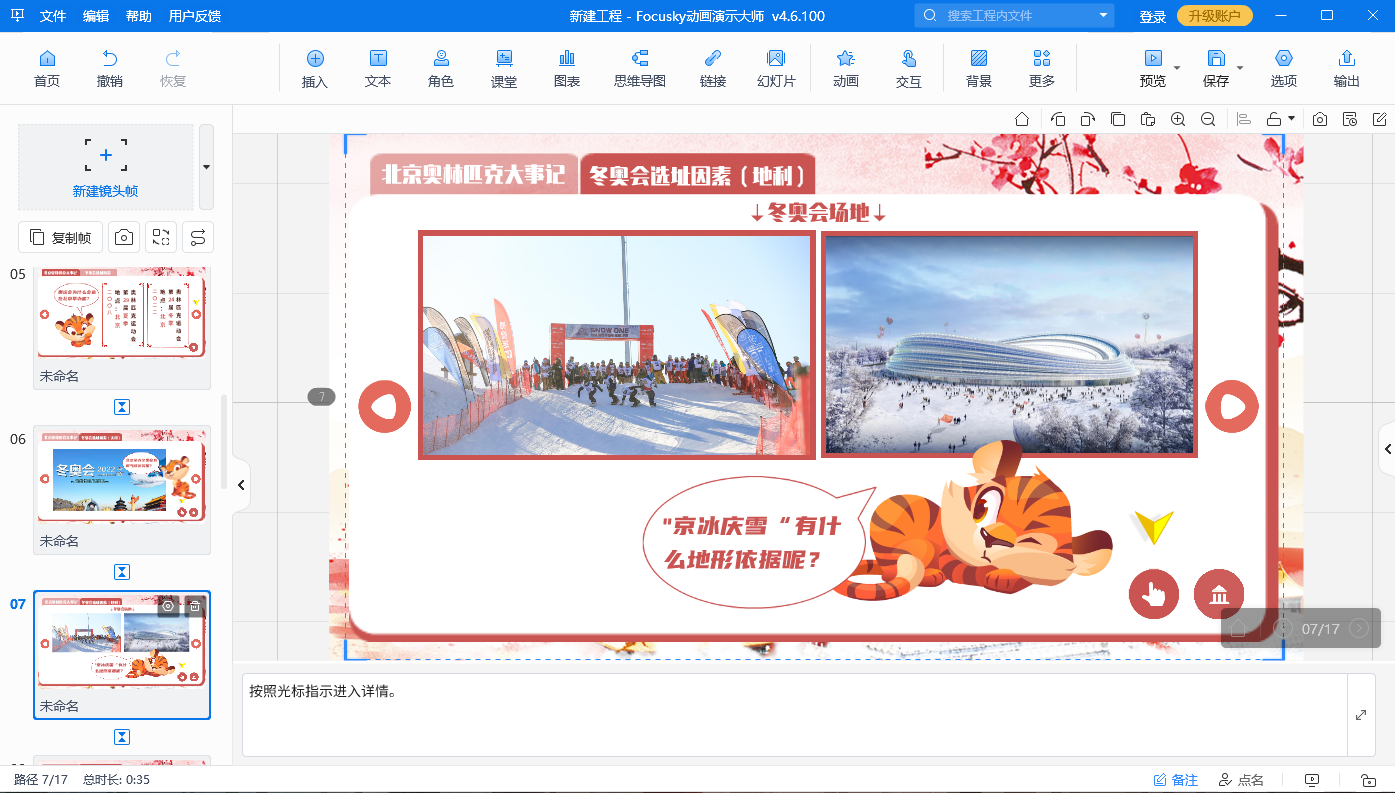Click canvas home view icon

click(1022, 119)
